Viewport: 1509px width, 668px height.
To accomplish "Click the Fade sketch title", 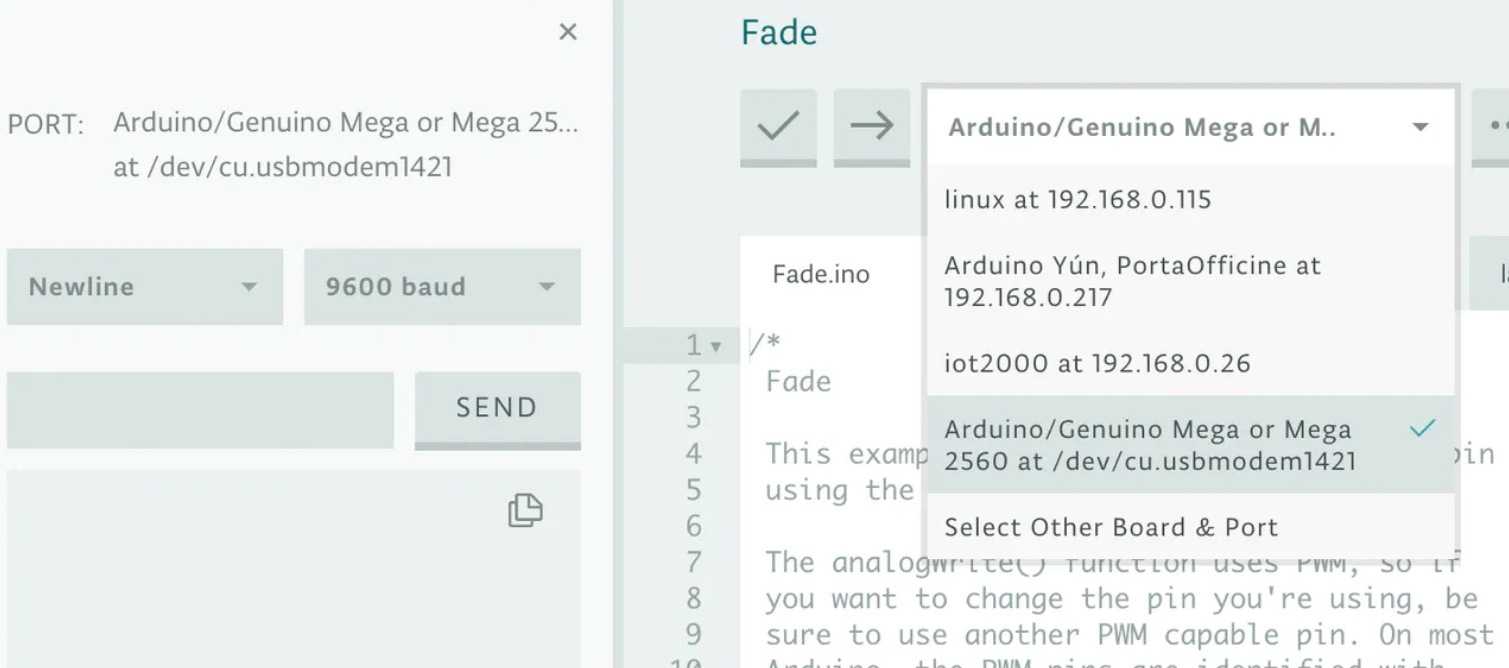I will pyautogui.click(x=779, y=33).
